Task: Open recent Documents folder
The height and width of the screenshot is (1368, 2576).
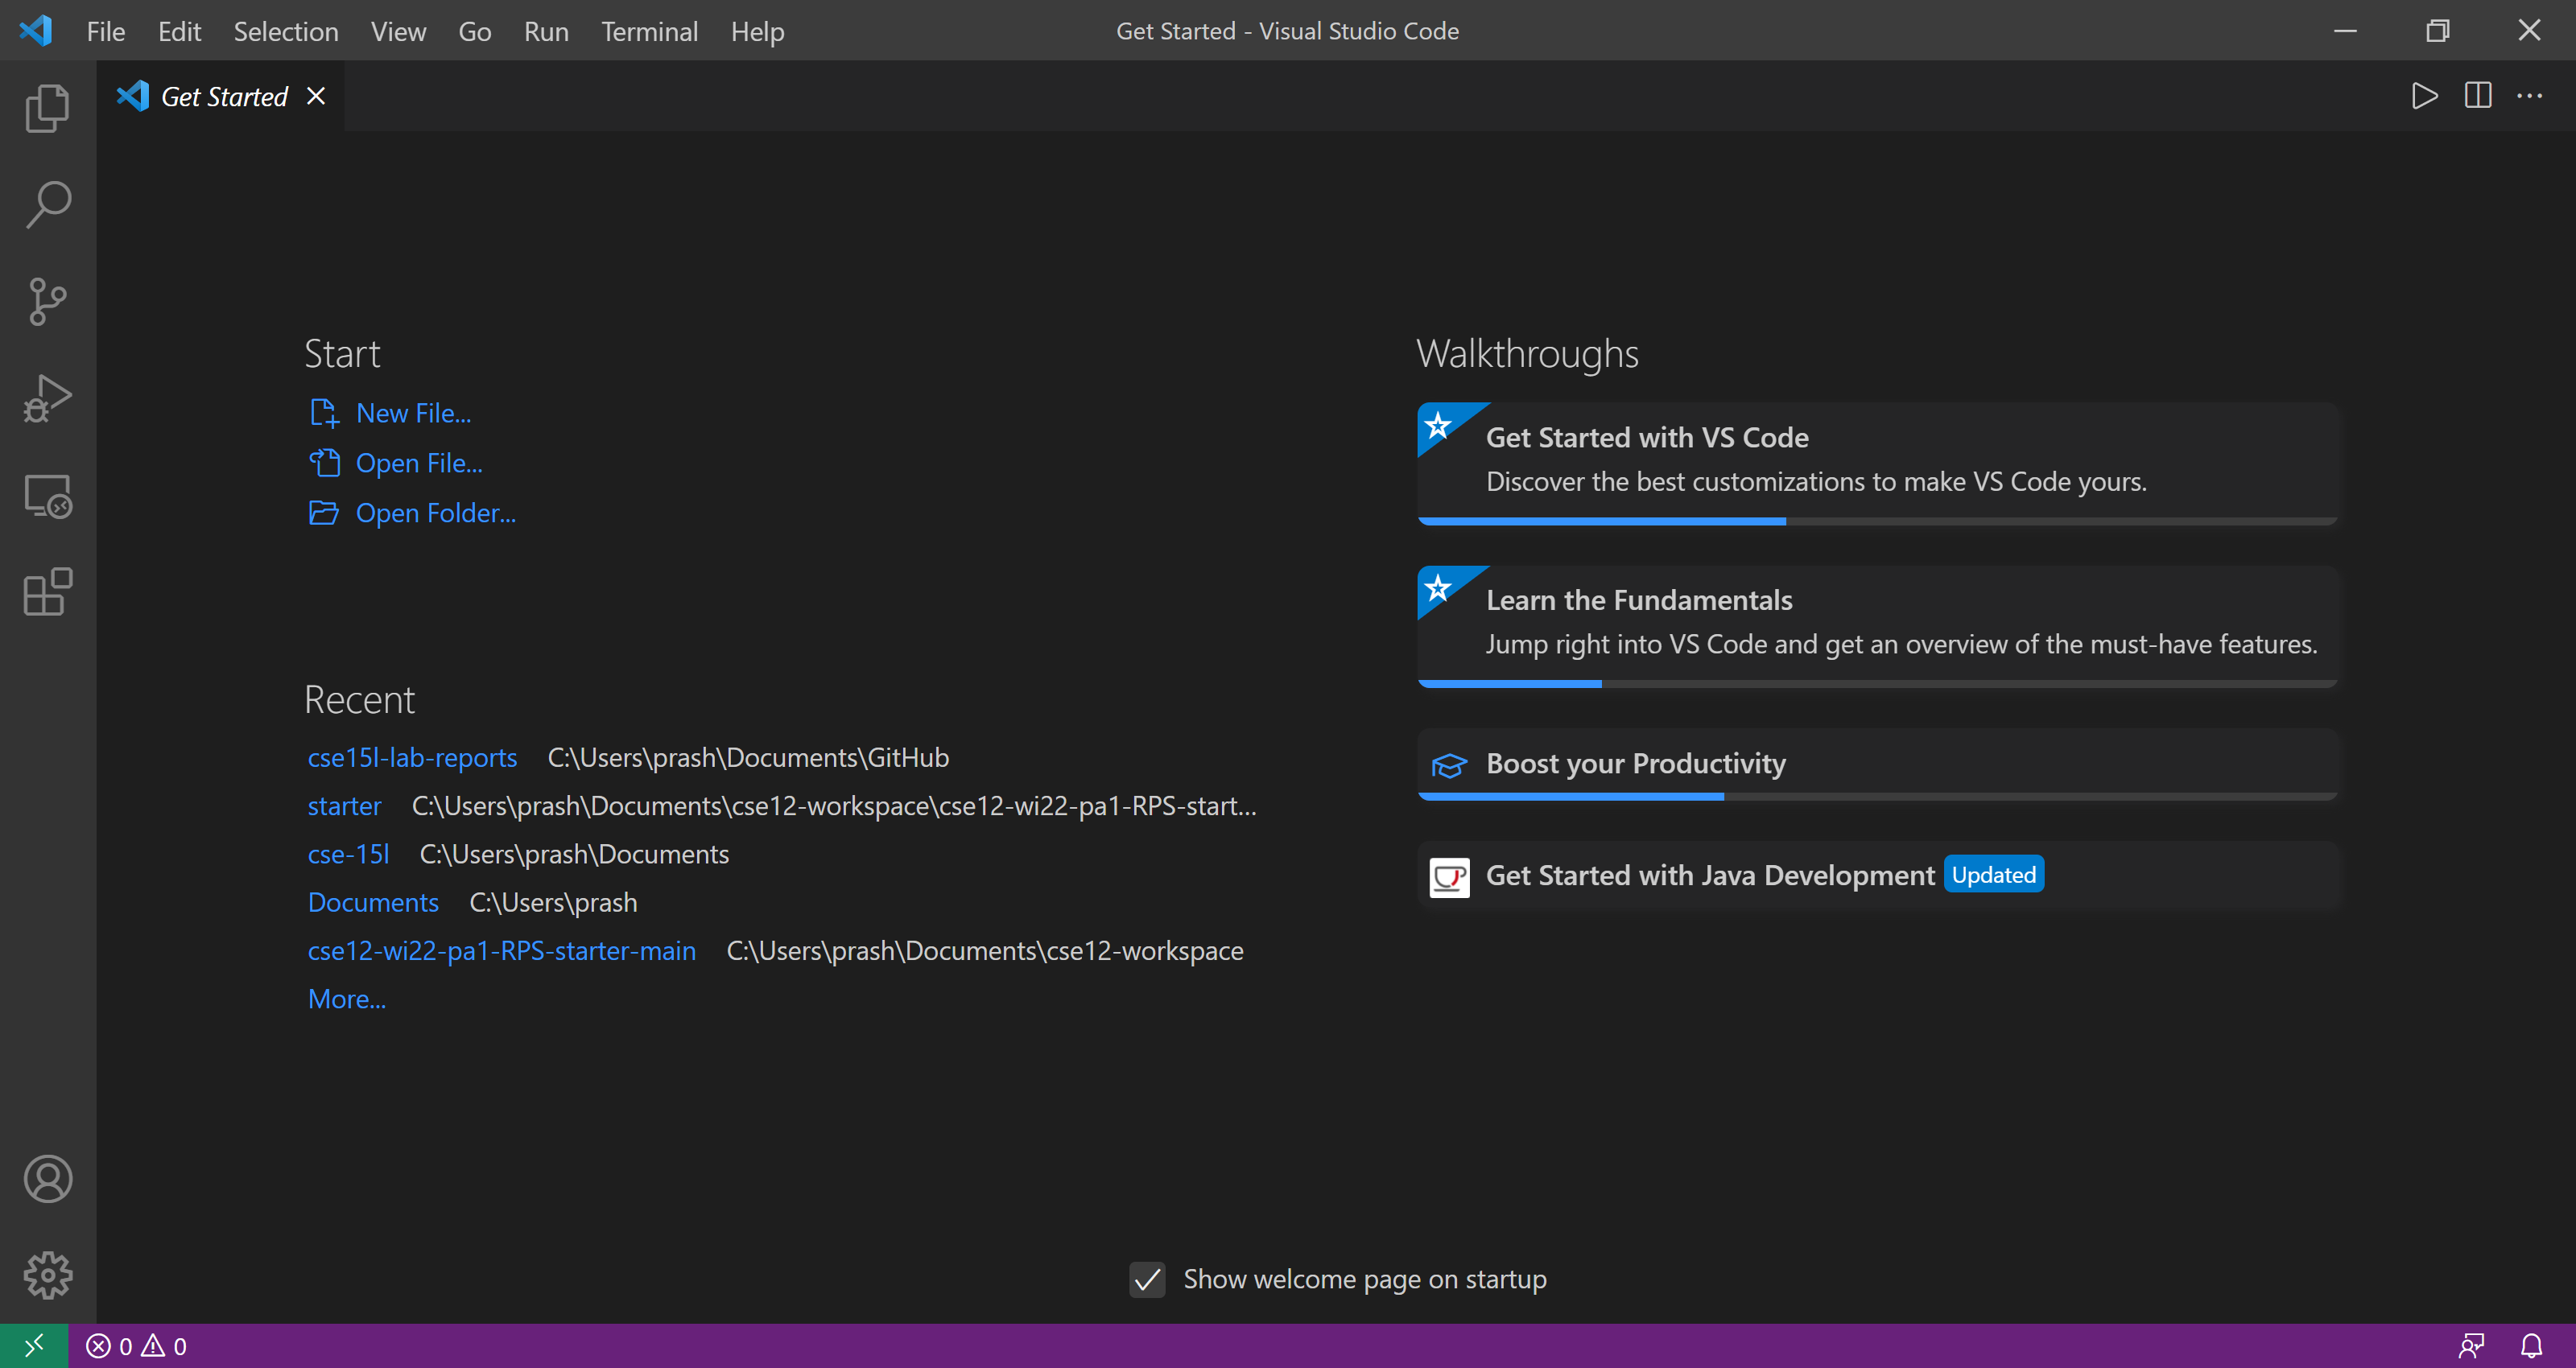Action: tap(373, 902)
